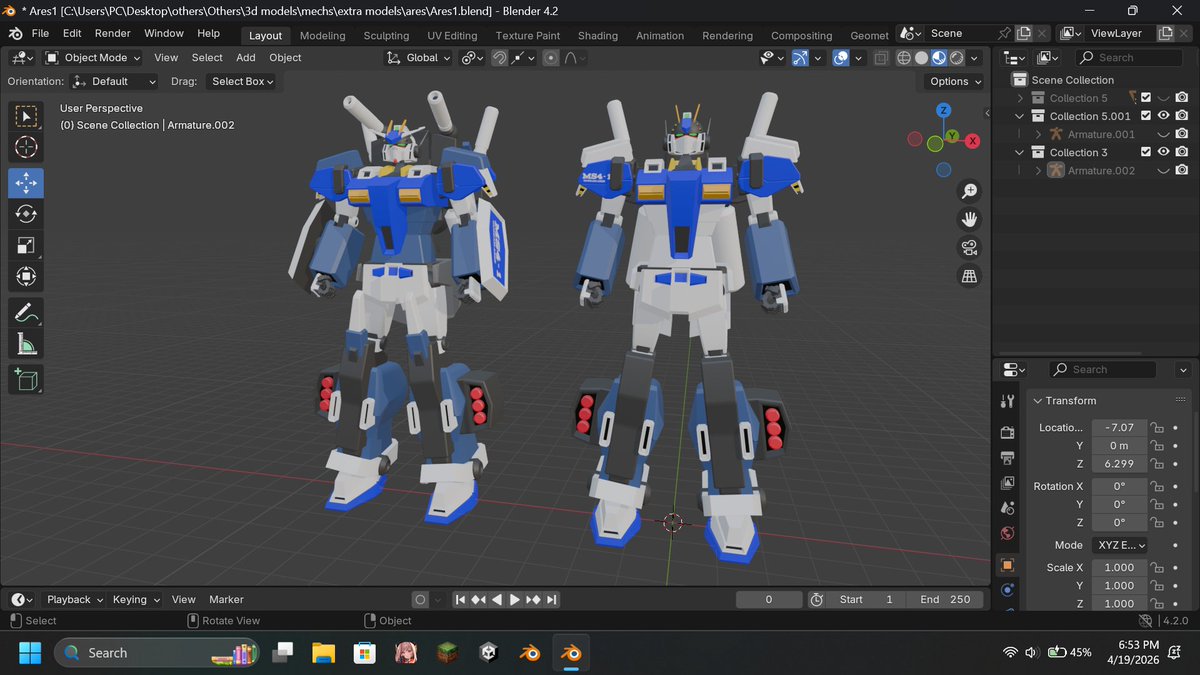
Task: Open the Render properties tab
Action: tap(1007, 432)
